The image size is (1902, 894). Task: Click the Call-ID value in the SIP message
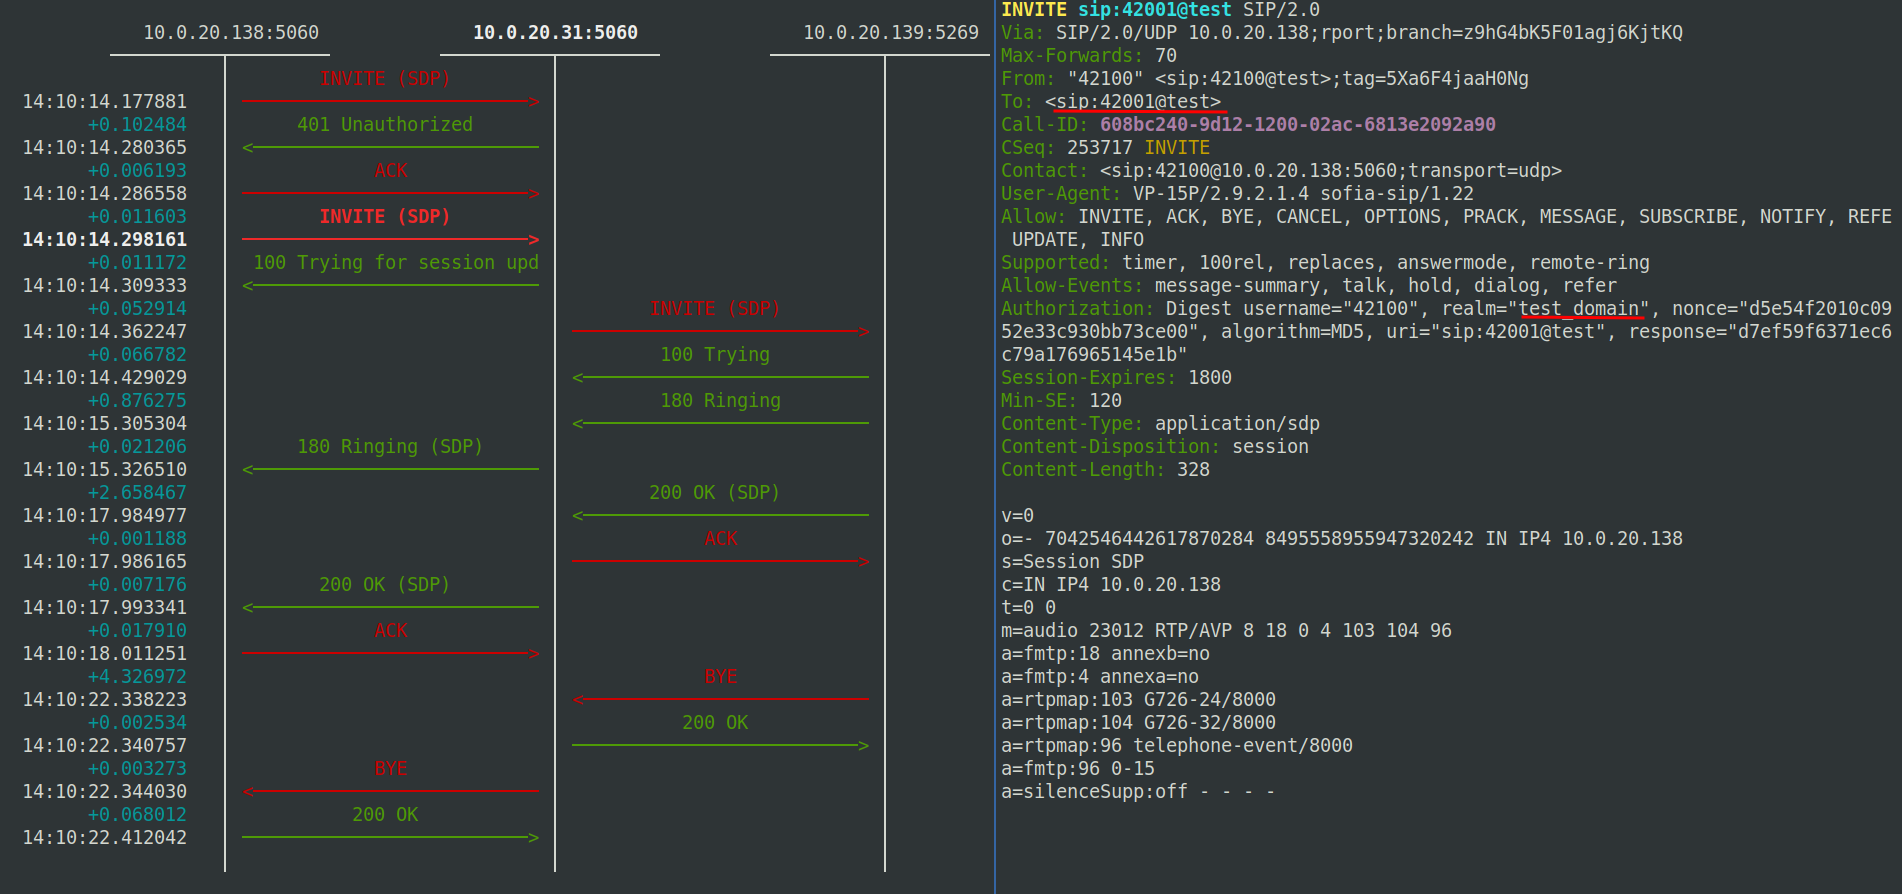pos(1297,125)
